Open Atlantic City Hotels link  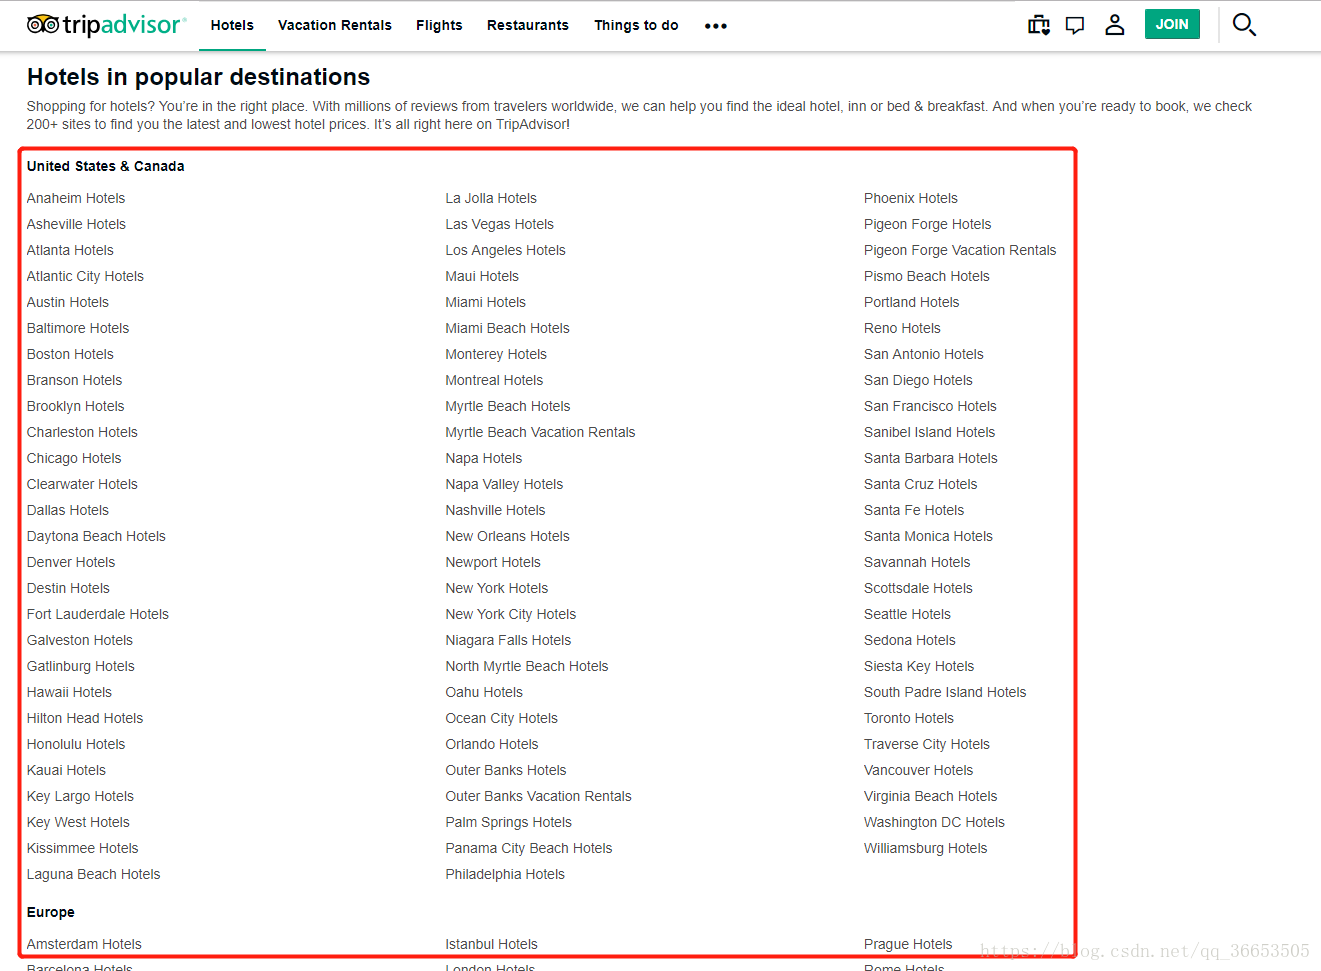[x=85, y=276]
